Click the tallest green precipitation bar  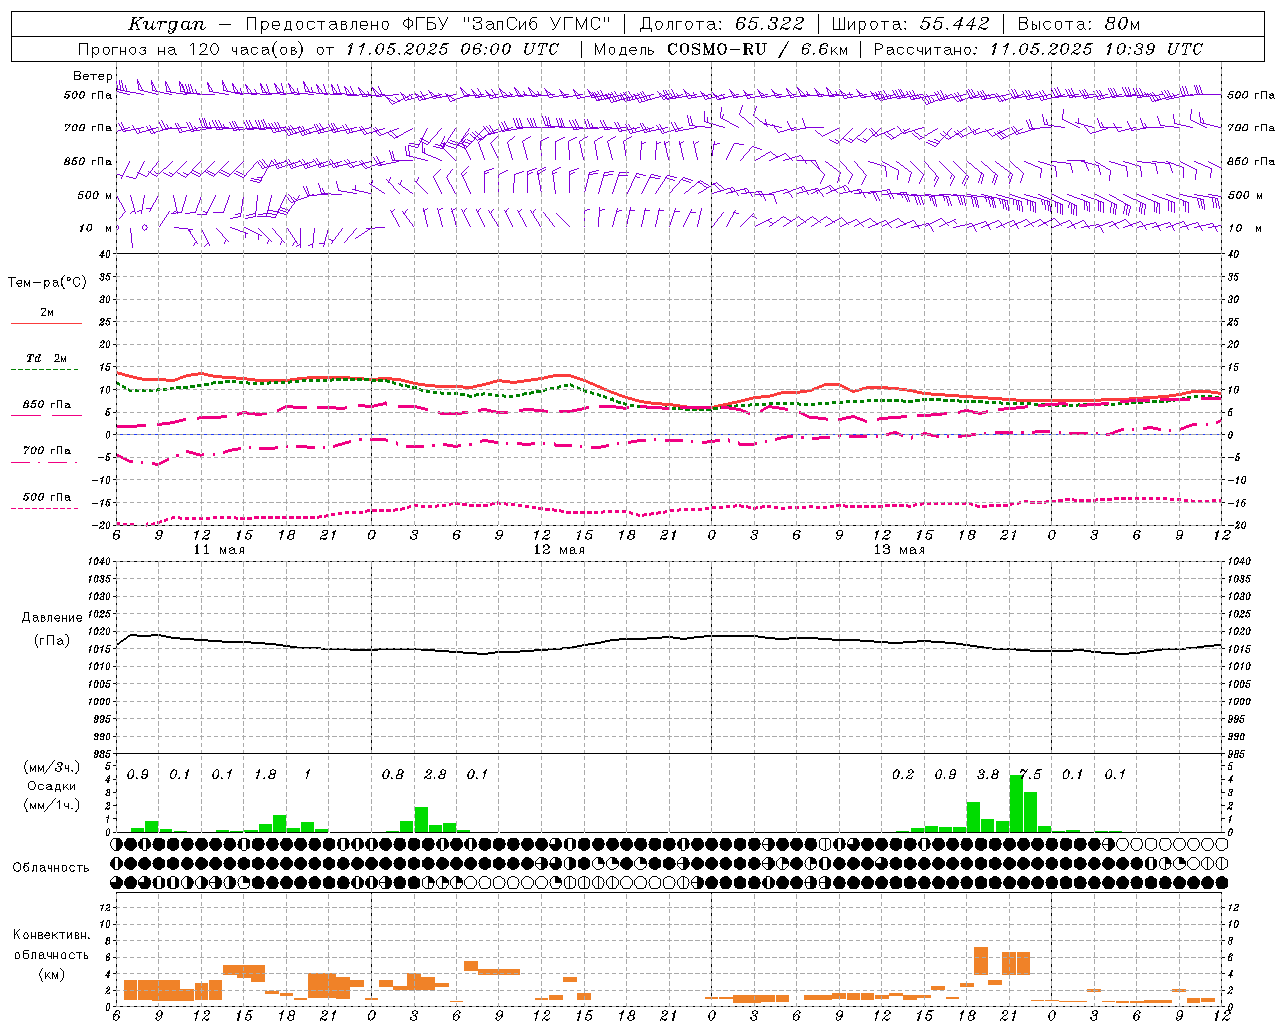pos(1016,804)
